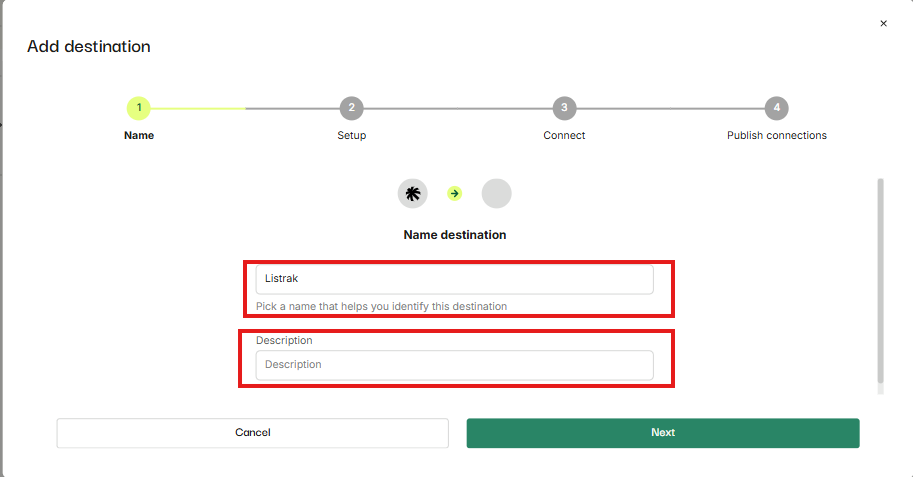
Task: Click the name helper text below field
Action: [381, 306]
